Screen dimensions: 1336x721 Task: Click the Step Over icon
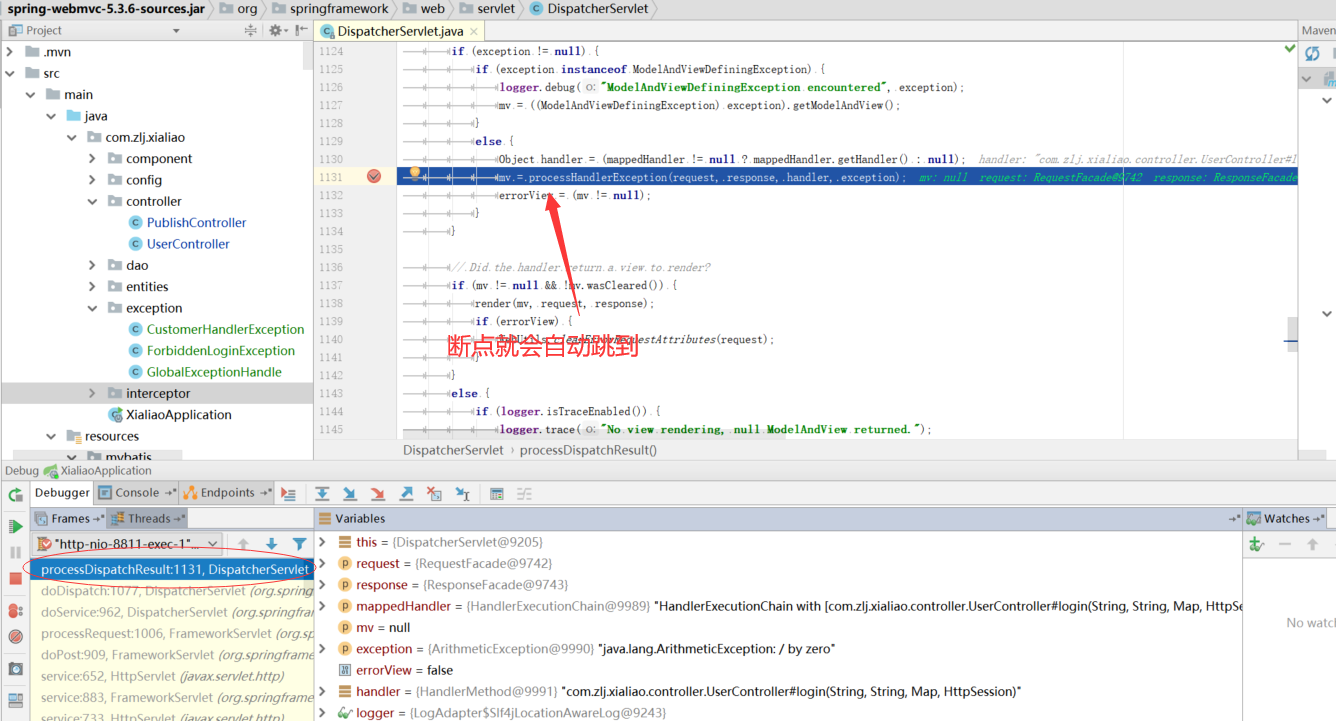point(322,493)
